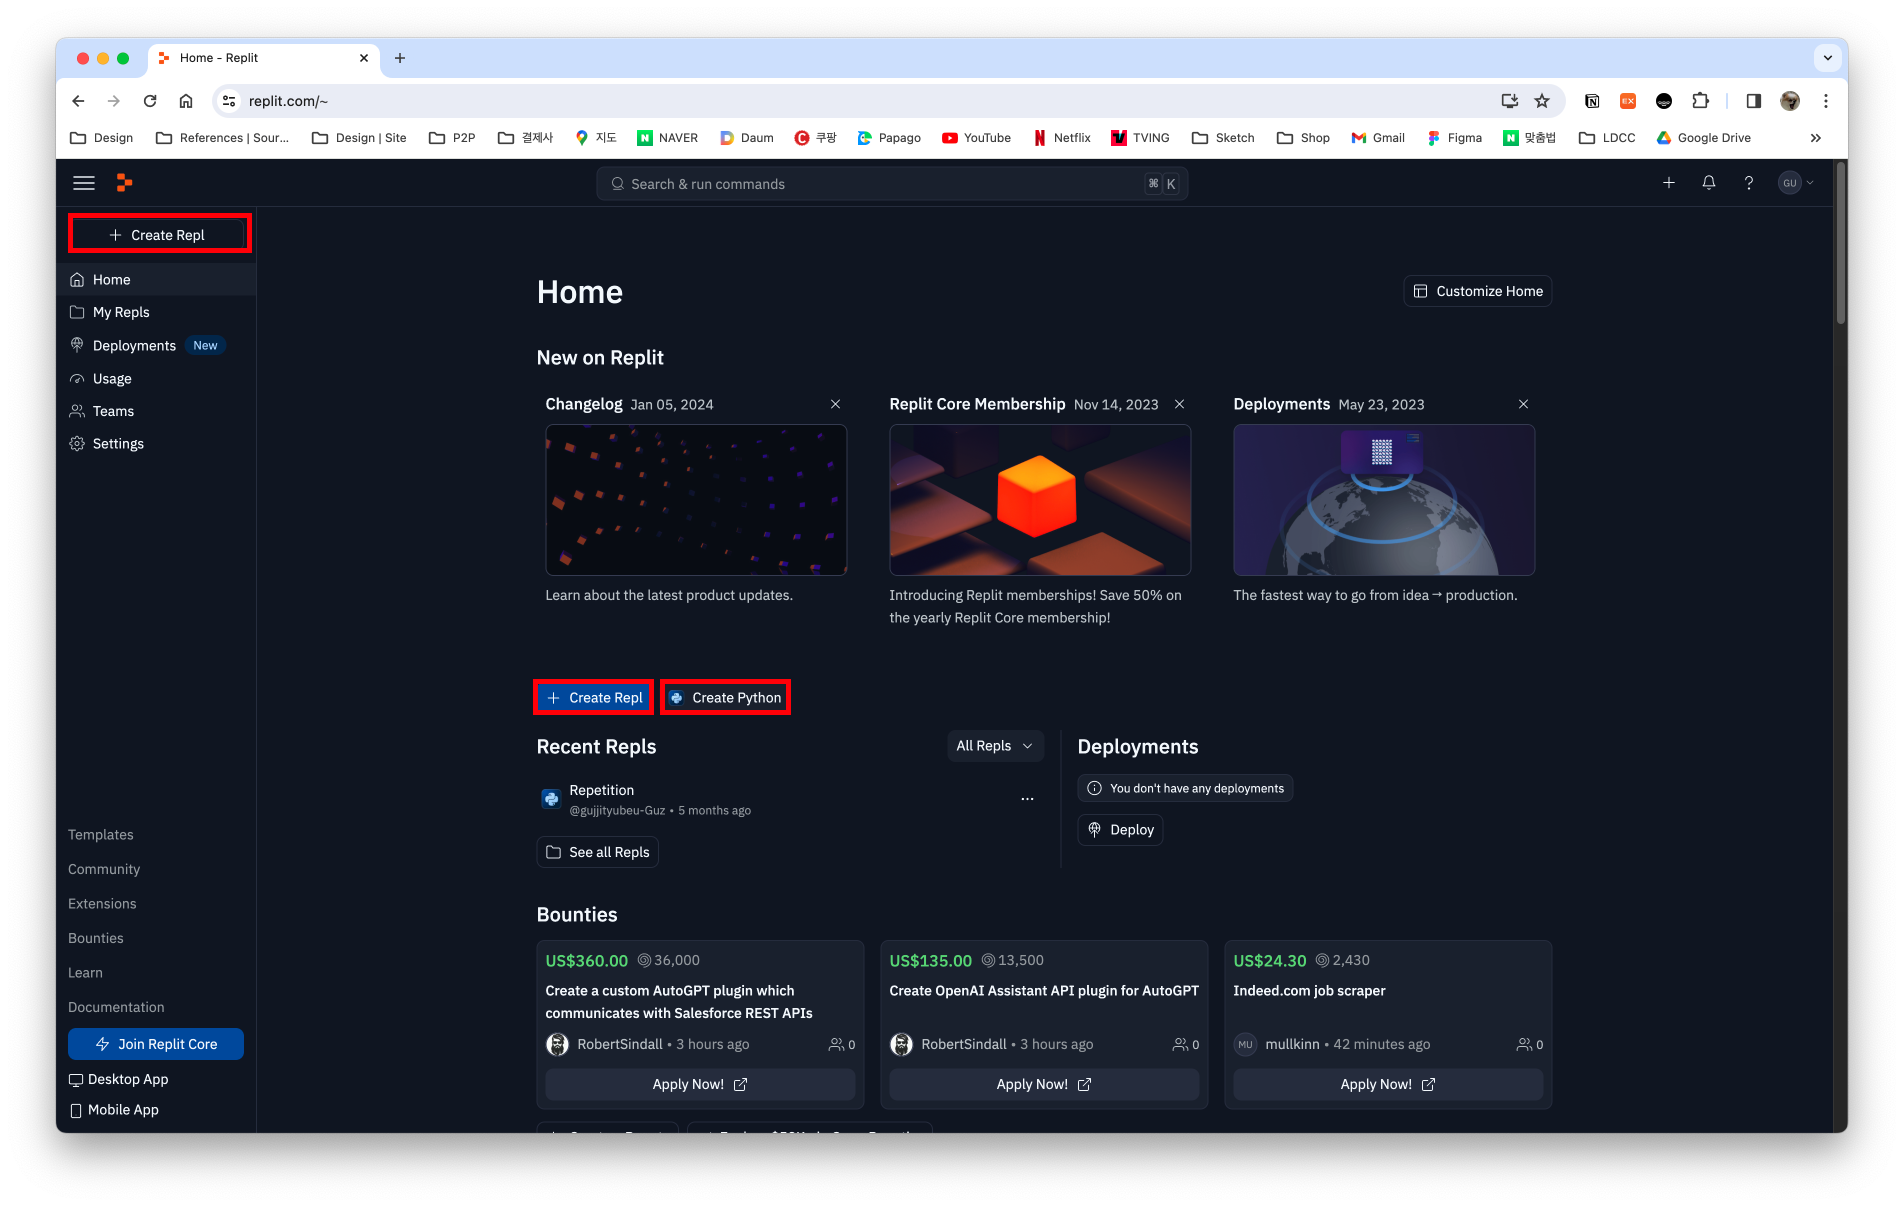Viewport: 1904px width, 1207px height.
Task: Click the address bar URL
Action: click(x=288, y=101)
